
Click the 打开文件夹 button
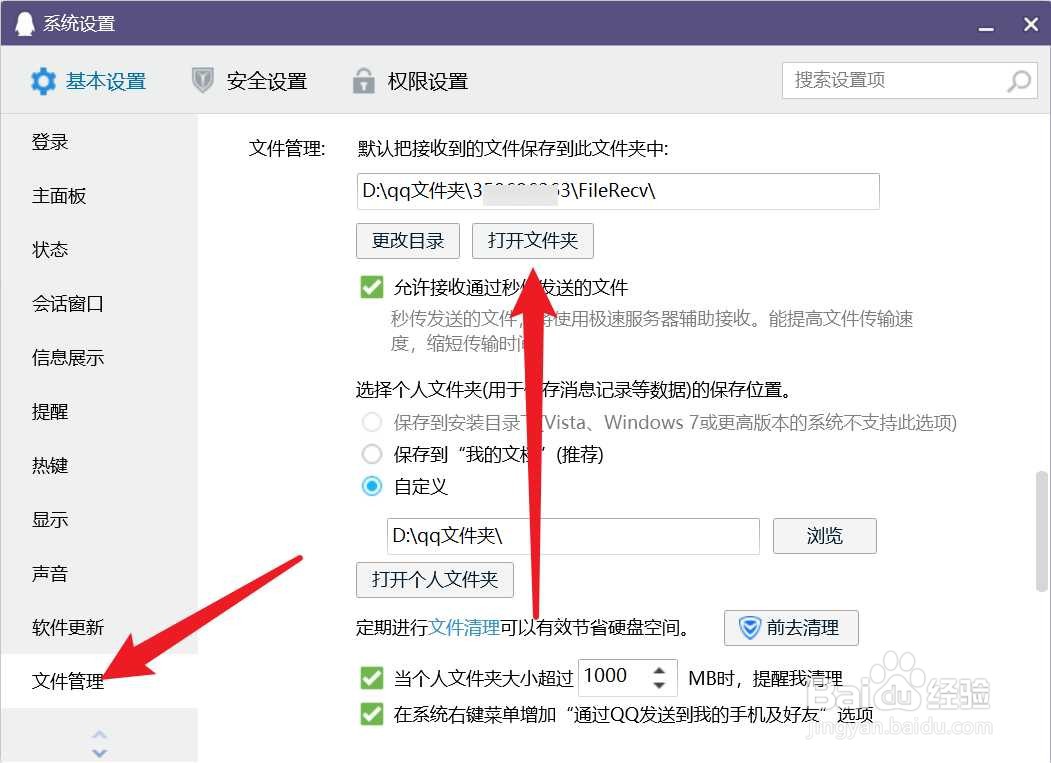[532, 241]
